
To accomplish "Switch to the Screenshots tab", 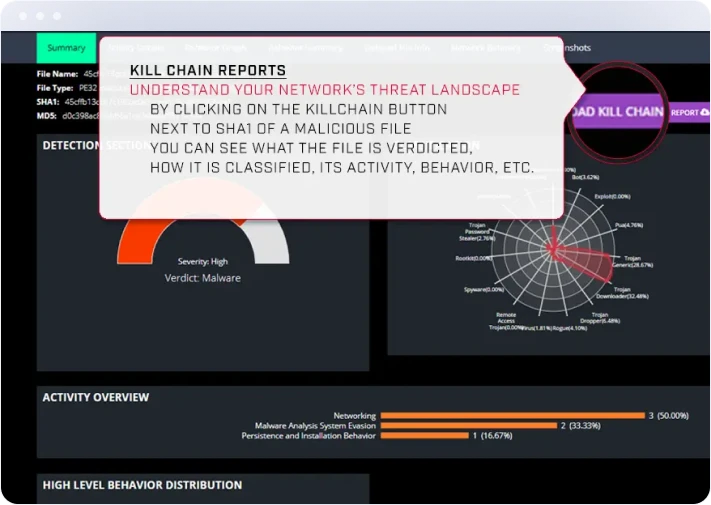I will [564, 47].
